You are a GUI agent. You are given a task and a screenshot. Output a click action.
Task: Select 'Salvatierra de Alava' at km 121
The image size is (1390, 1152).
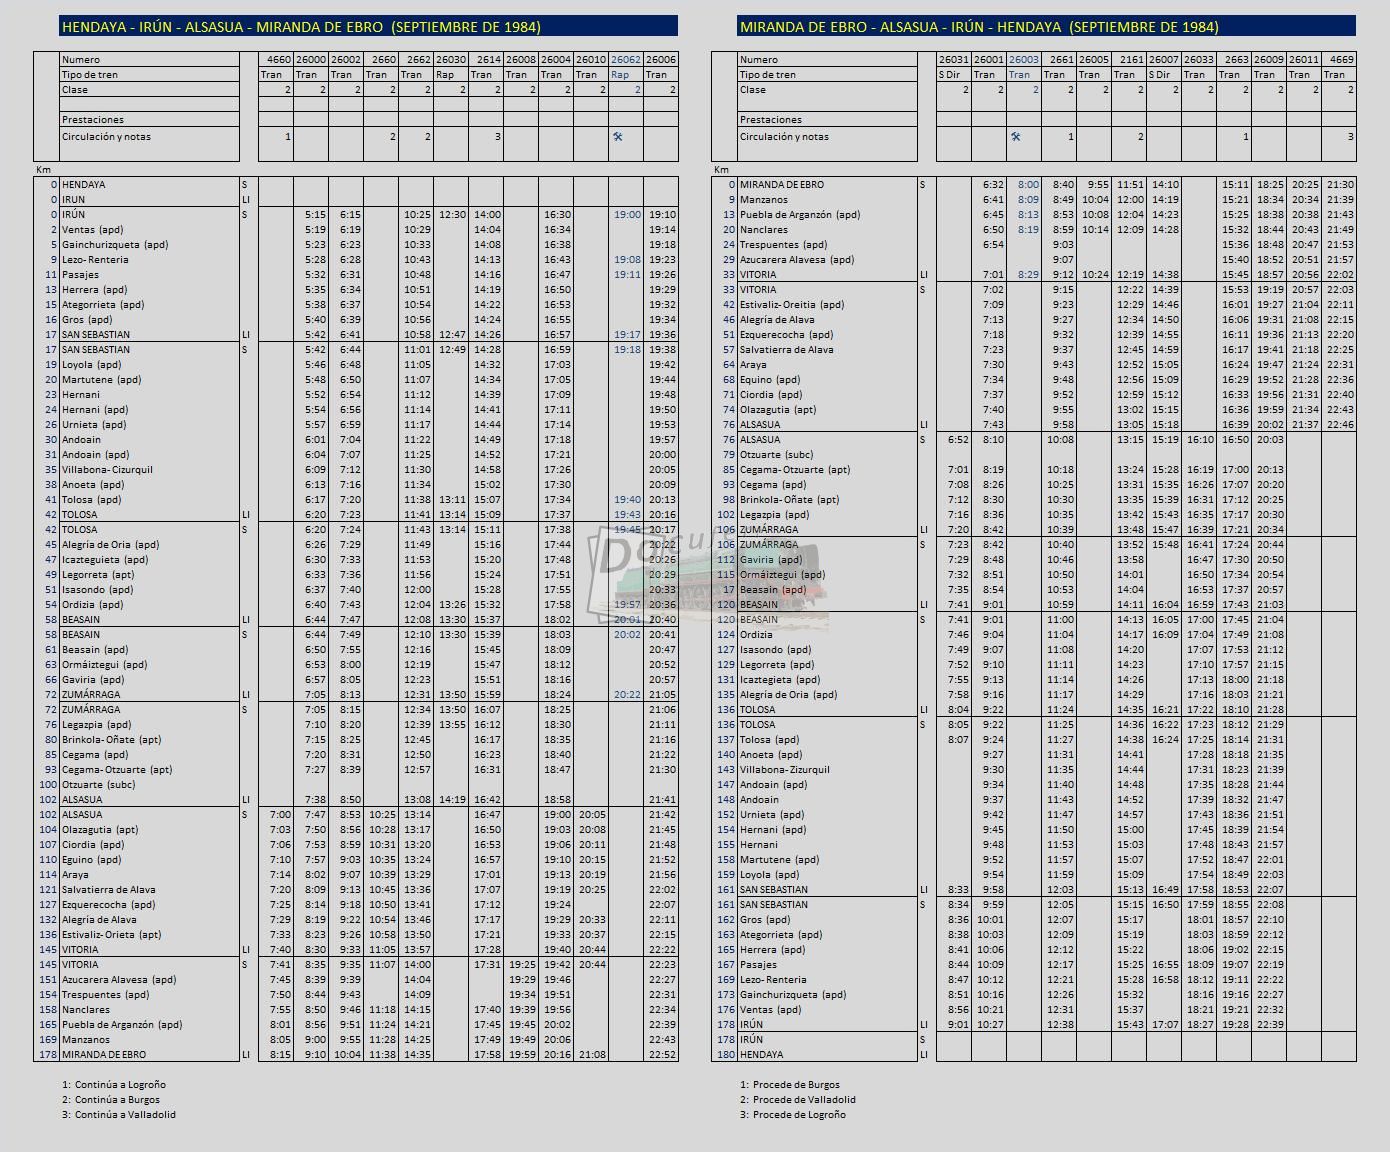point(109,890)
